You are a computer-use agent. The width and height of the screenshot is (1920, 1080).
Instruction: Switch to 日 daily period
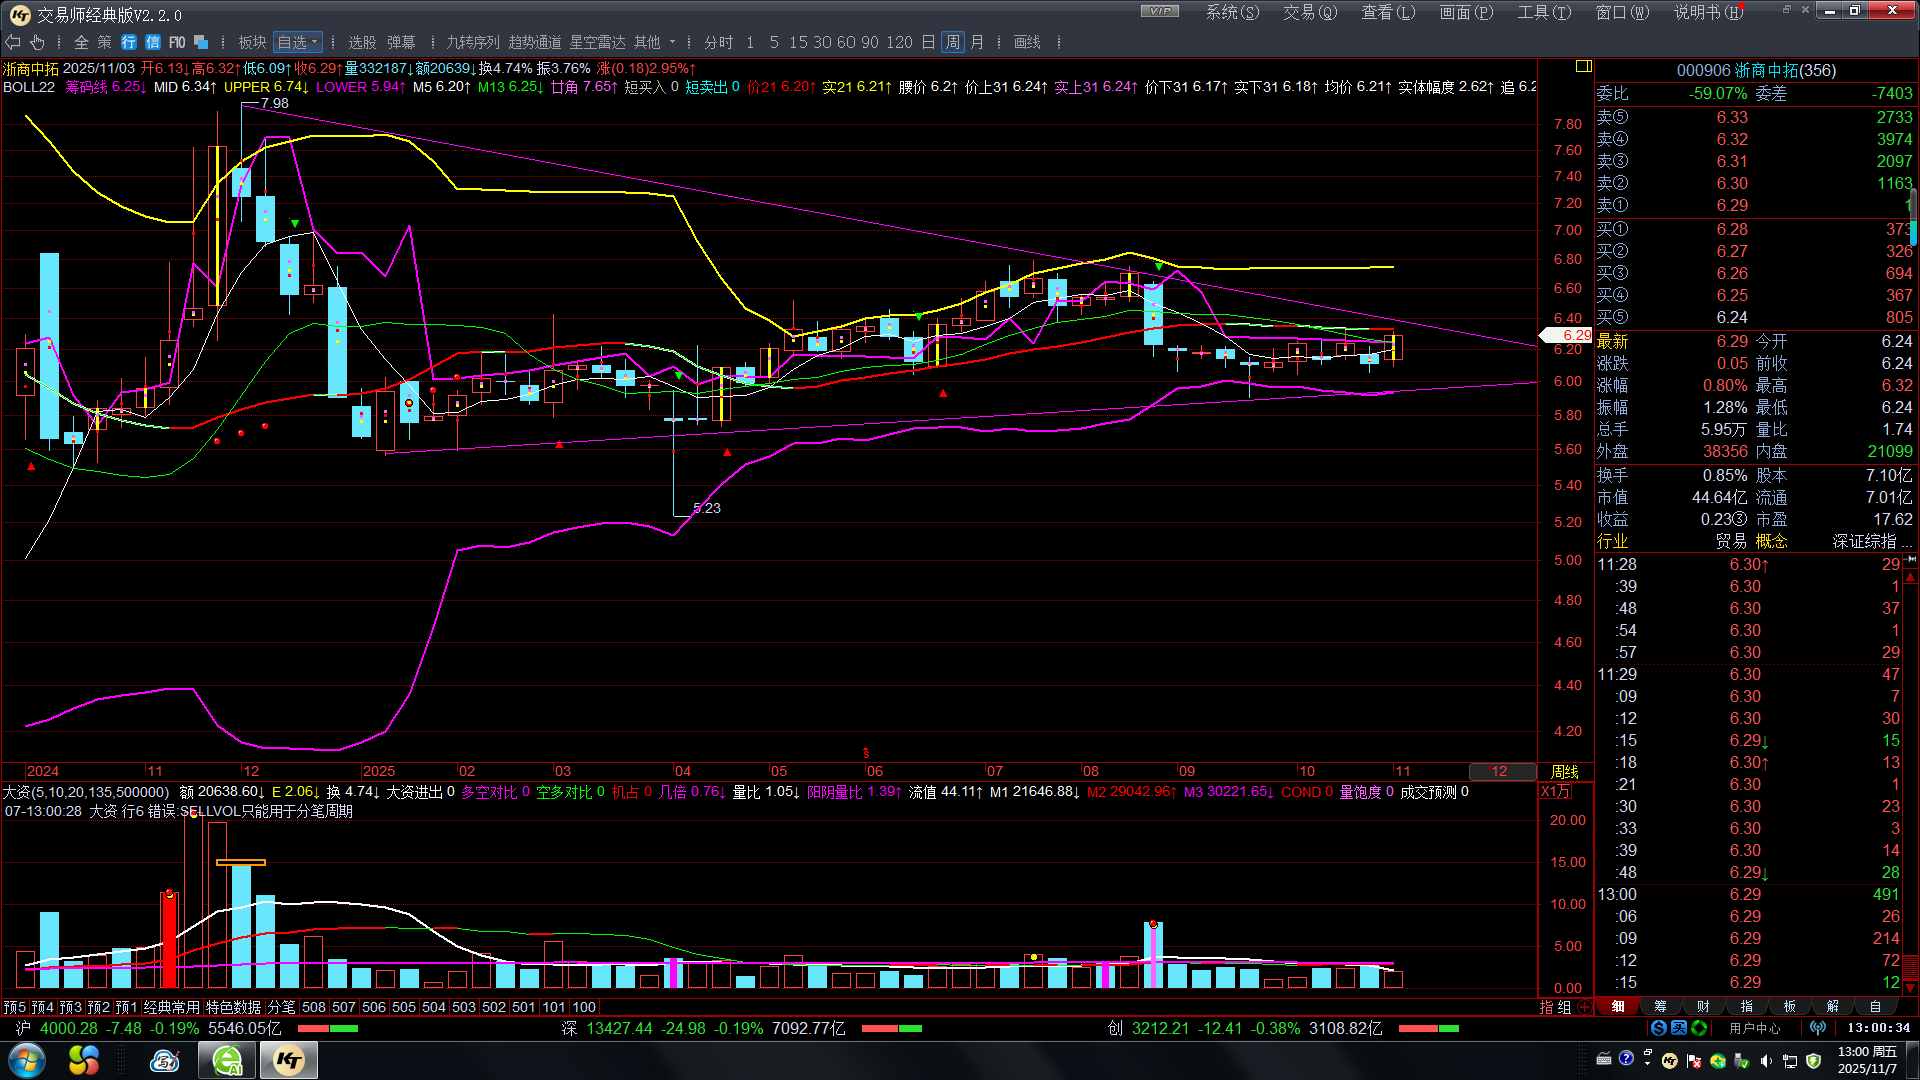[928, 42]
